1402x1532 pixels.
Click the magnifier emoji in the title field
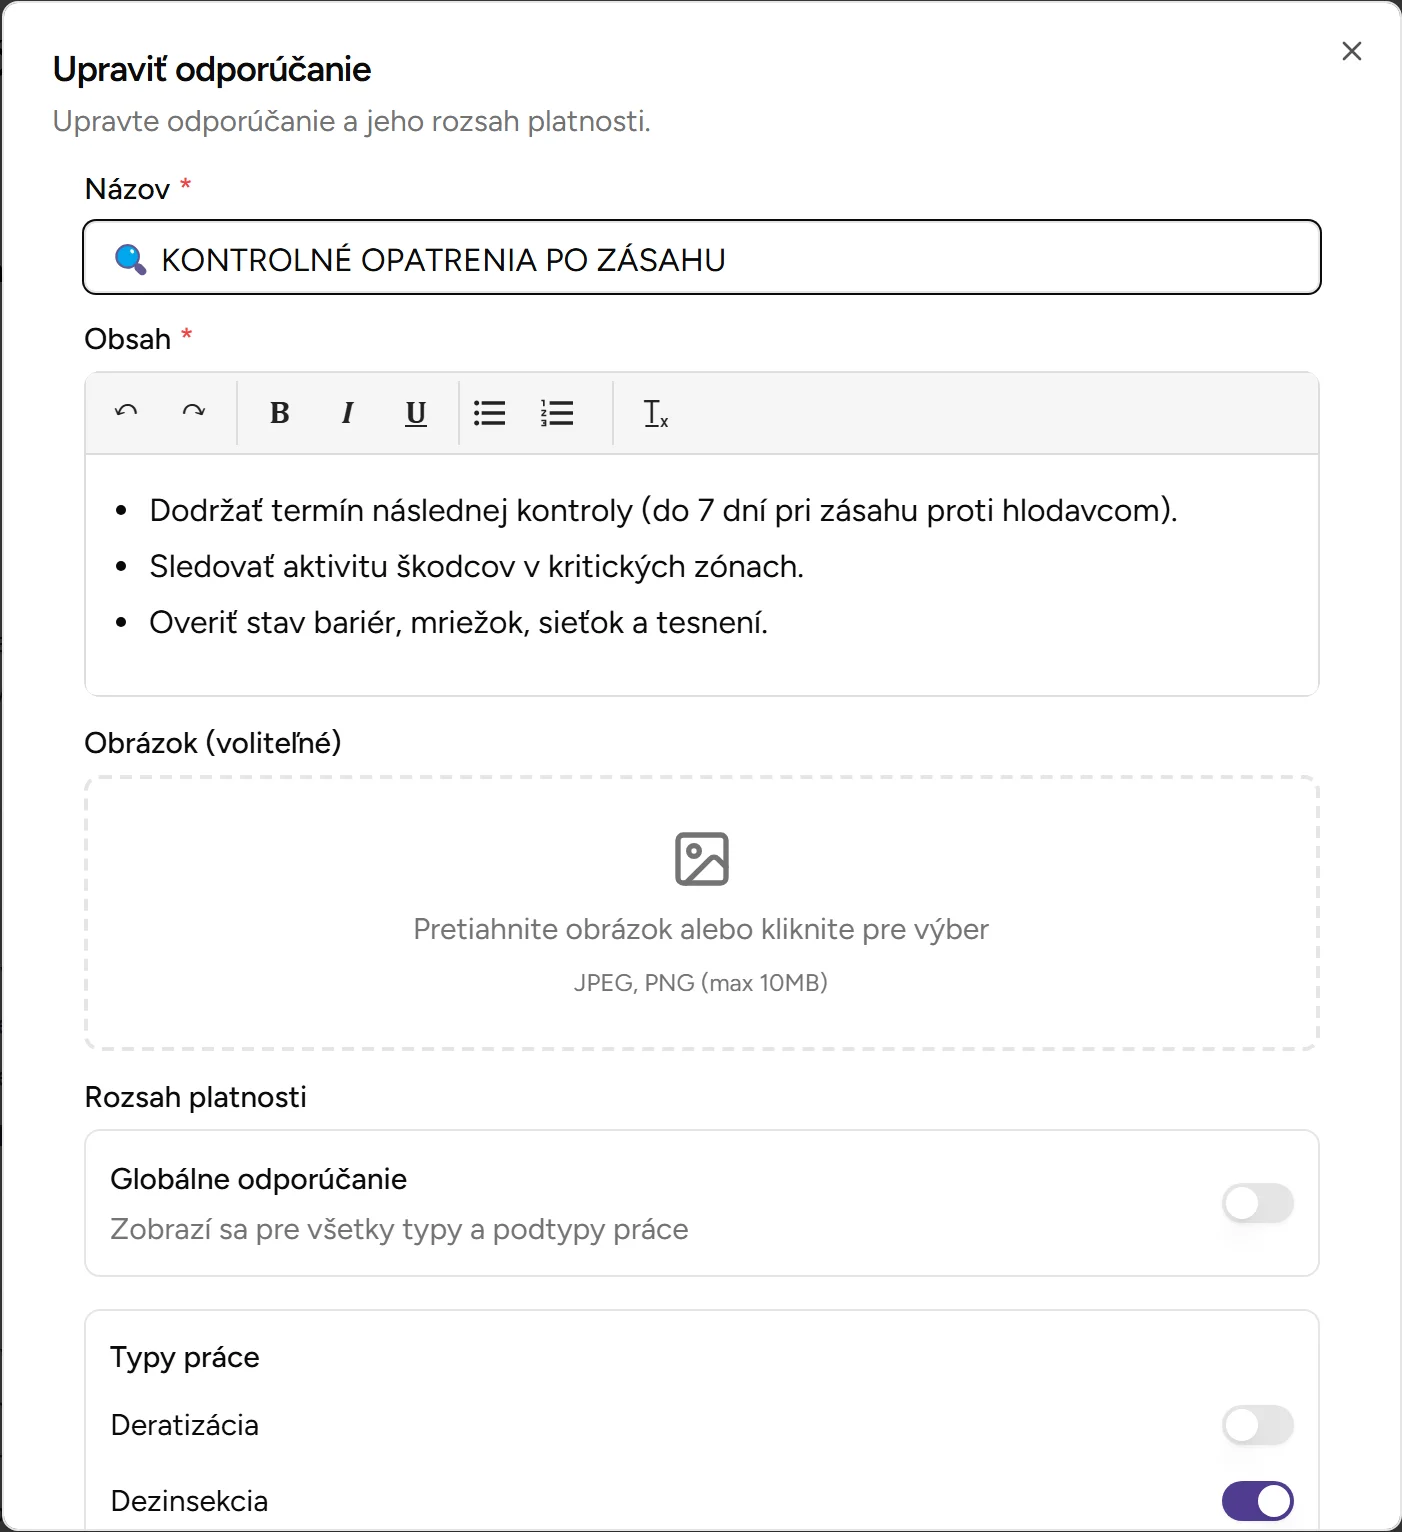tap(130, 259)
